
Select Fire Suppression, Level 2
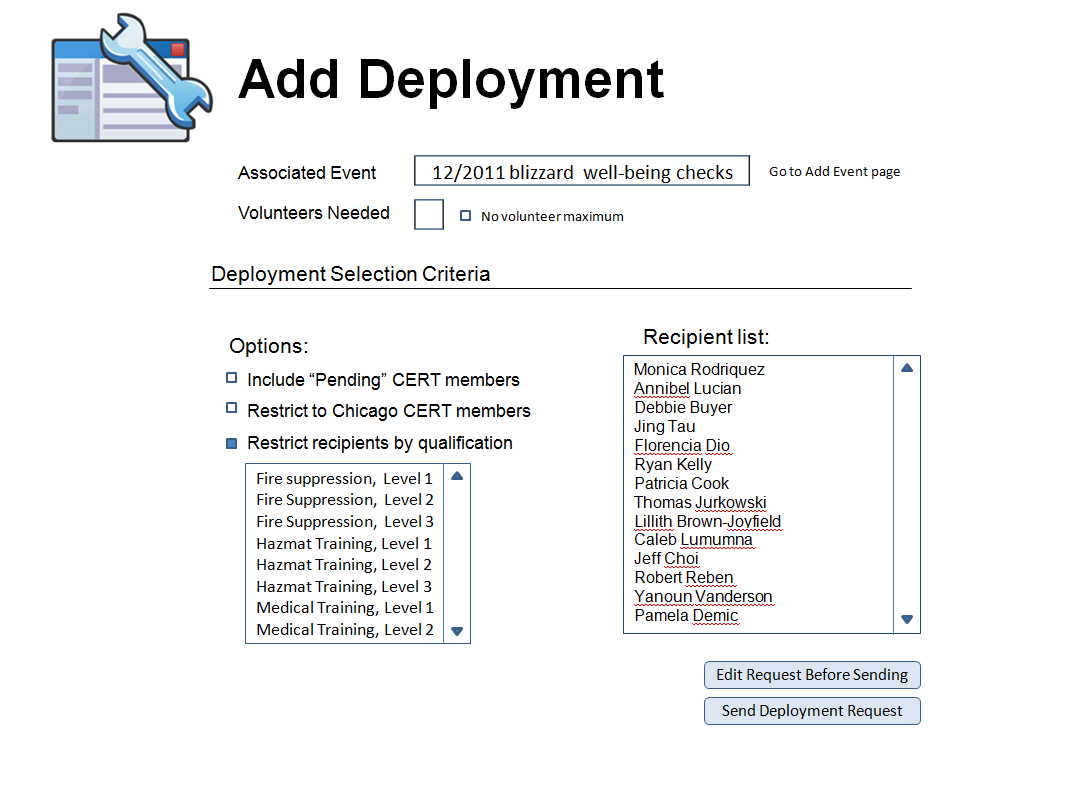(x=344, y=500)
